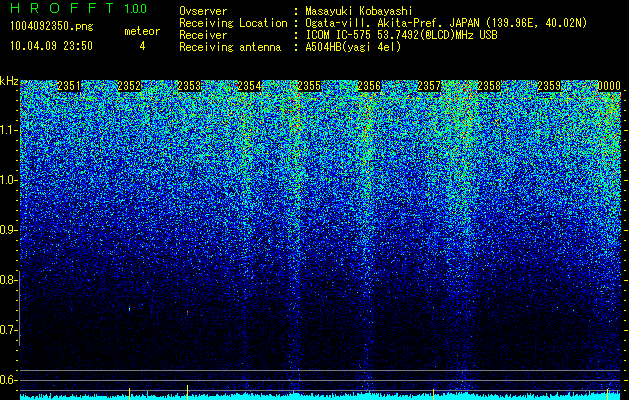Screen dimensions: 629x400
Task: Click the time marker 2355
Action: click(x=309, y=86)
